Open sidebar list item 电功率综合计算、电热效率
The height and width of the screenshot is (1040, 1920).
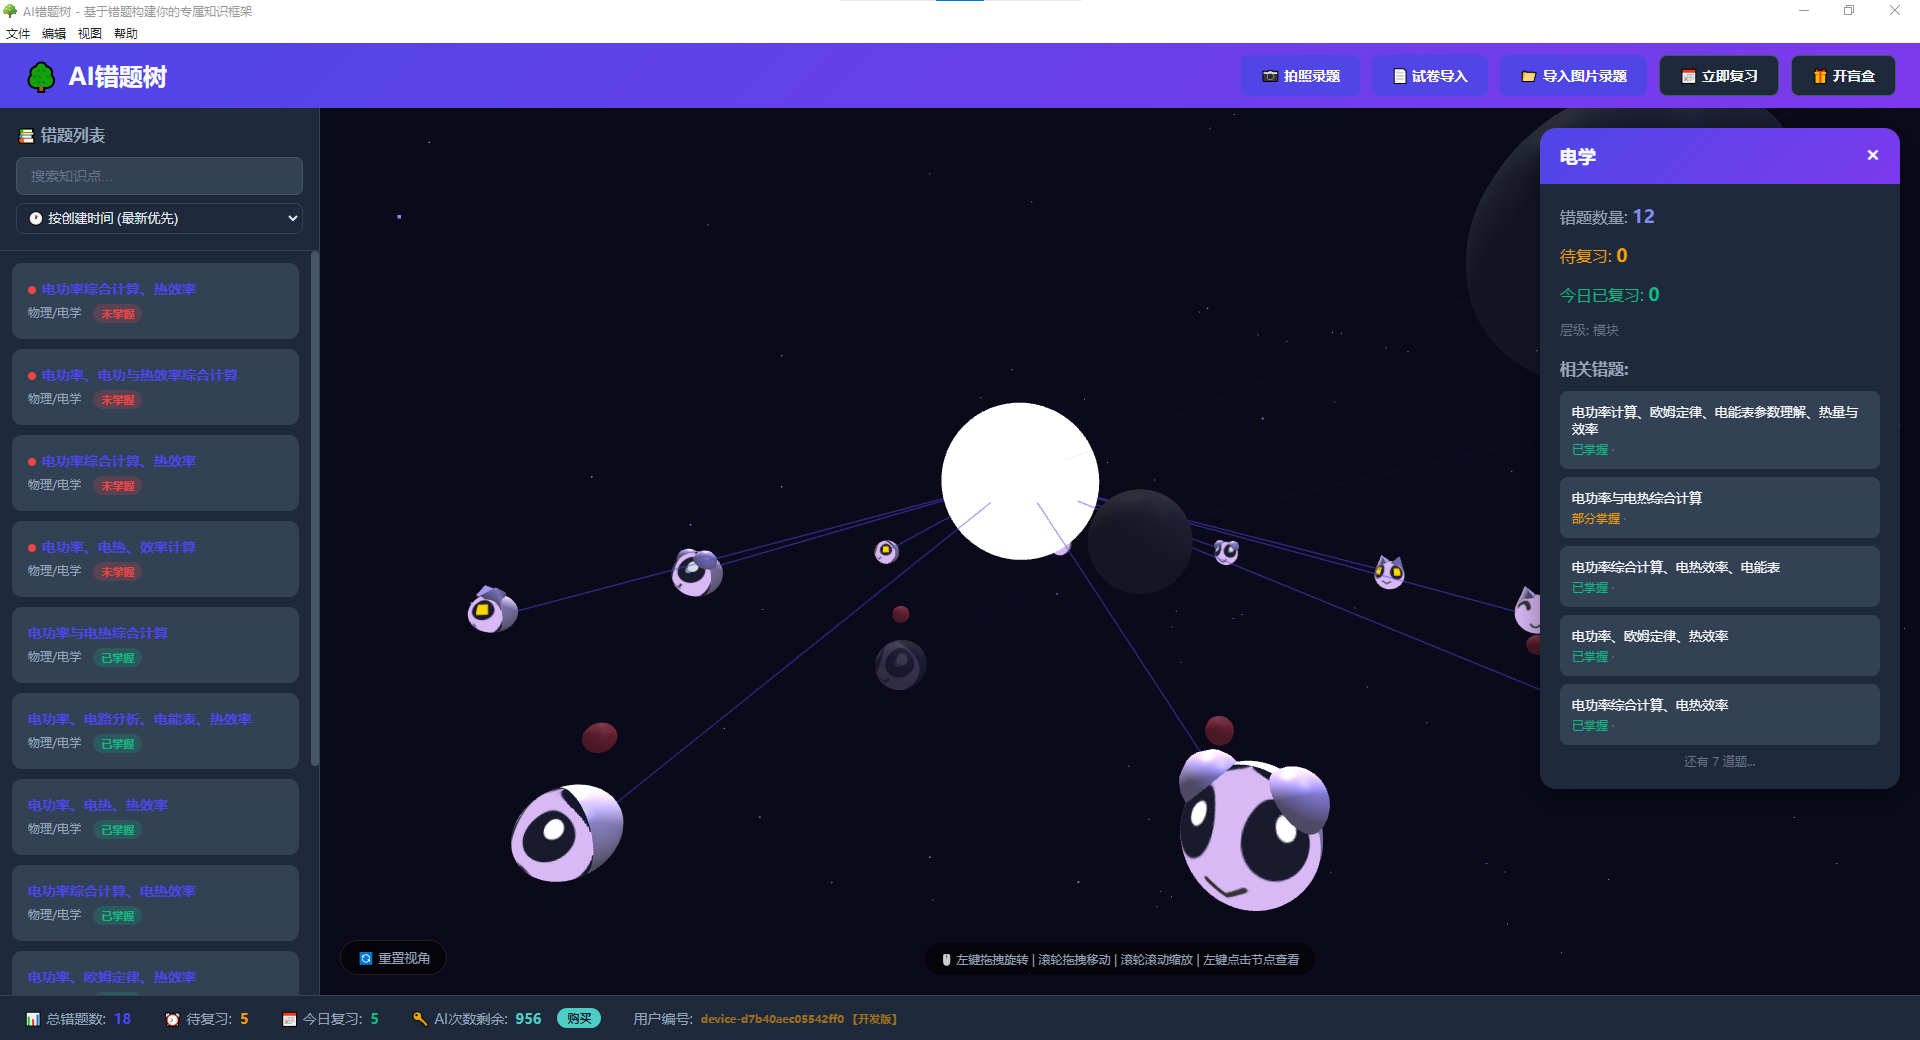tap(155, 903)
